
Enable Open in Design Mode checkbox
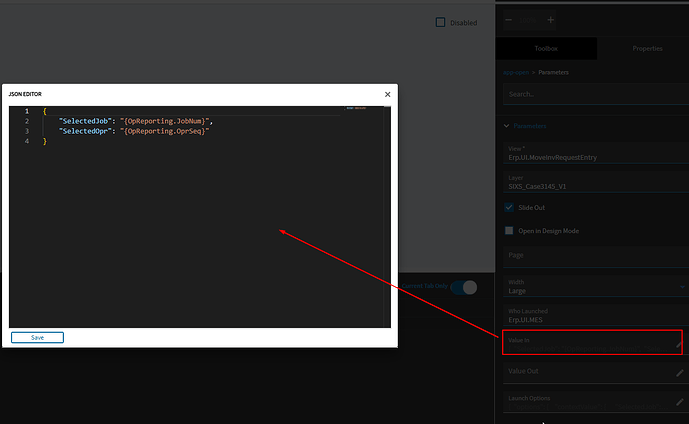tap(509, 231)
